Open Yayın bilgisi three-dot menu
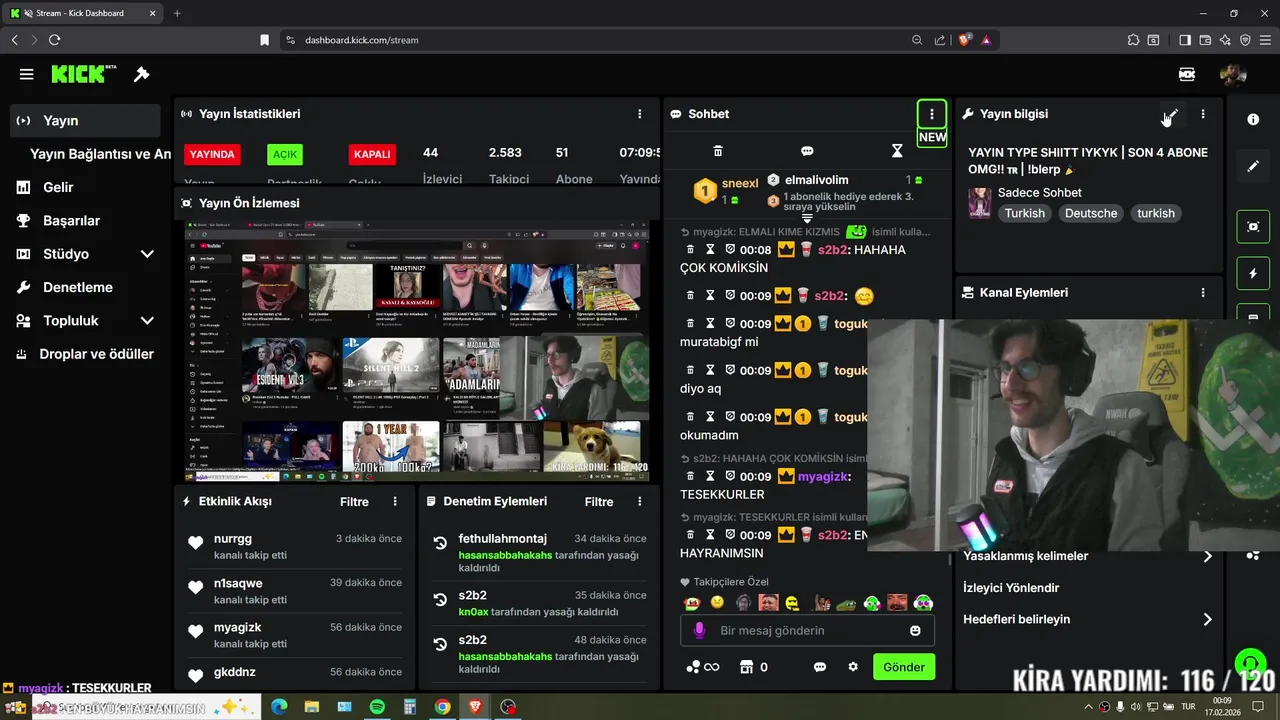1280x720 pixels. [1203, 114]
